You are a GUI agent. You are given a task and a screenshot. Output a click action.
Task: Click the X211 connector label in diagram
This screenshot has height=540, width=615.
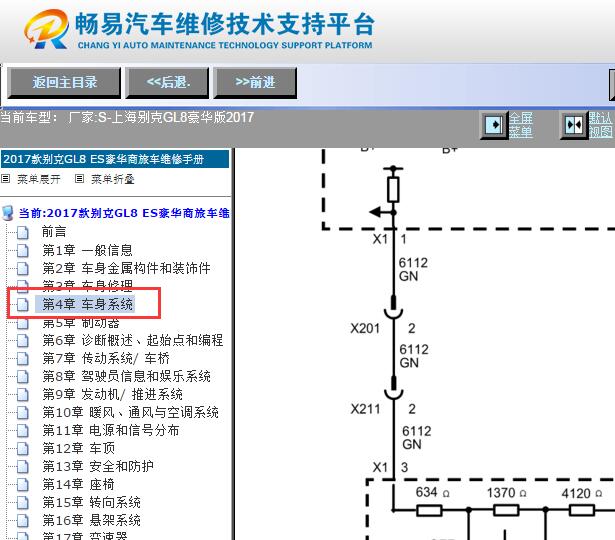(365, 409)
